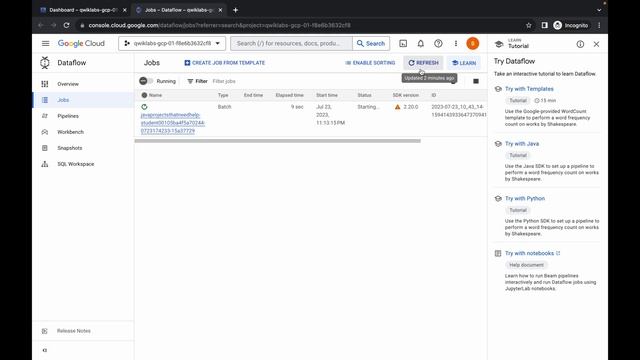Toggle the Running jobs filter switch
The image size is (640, 360).
coord(146,81)
